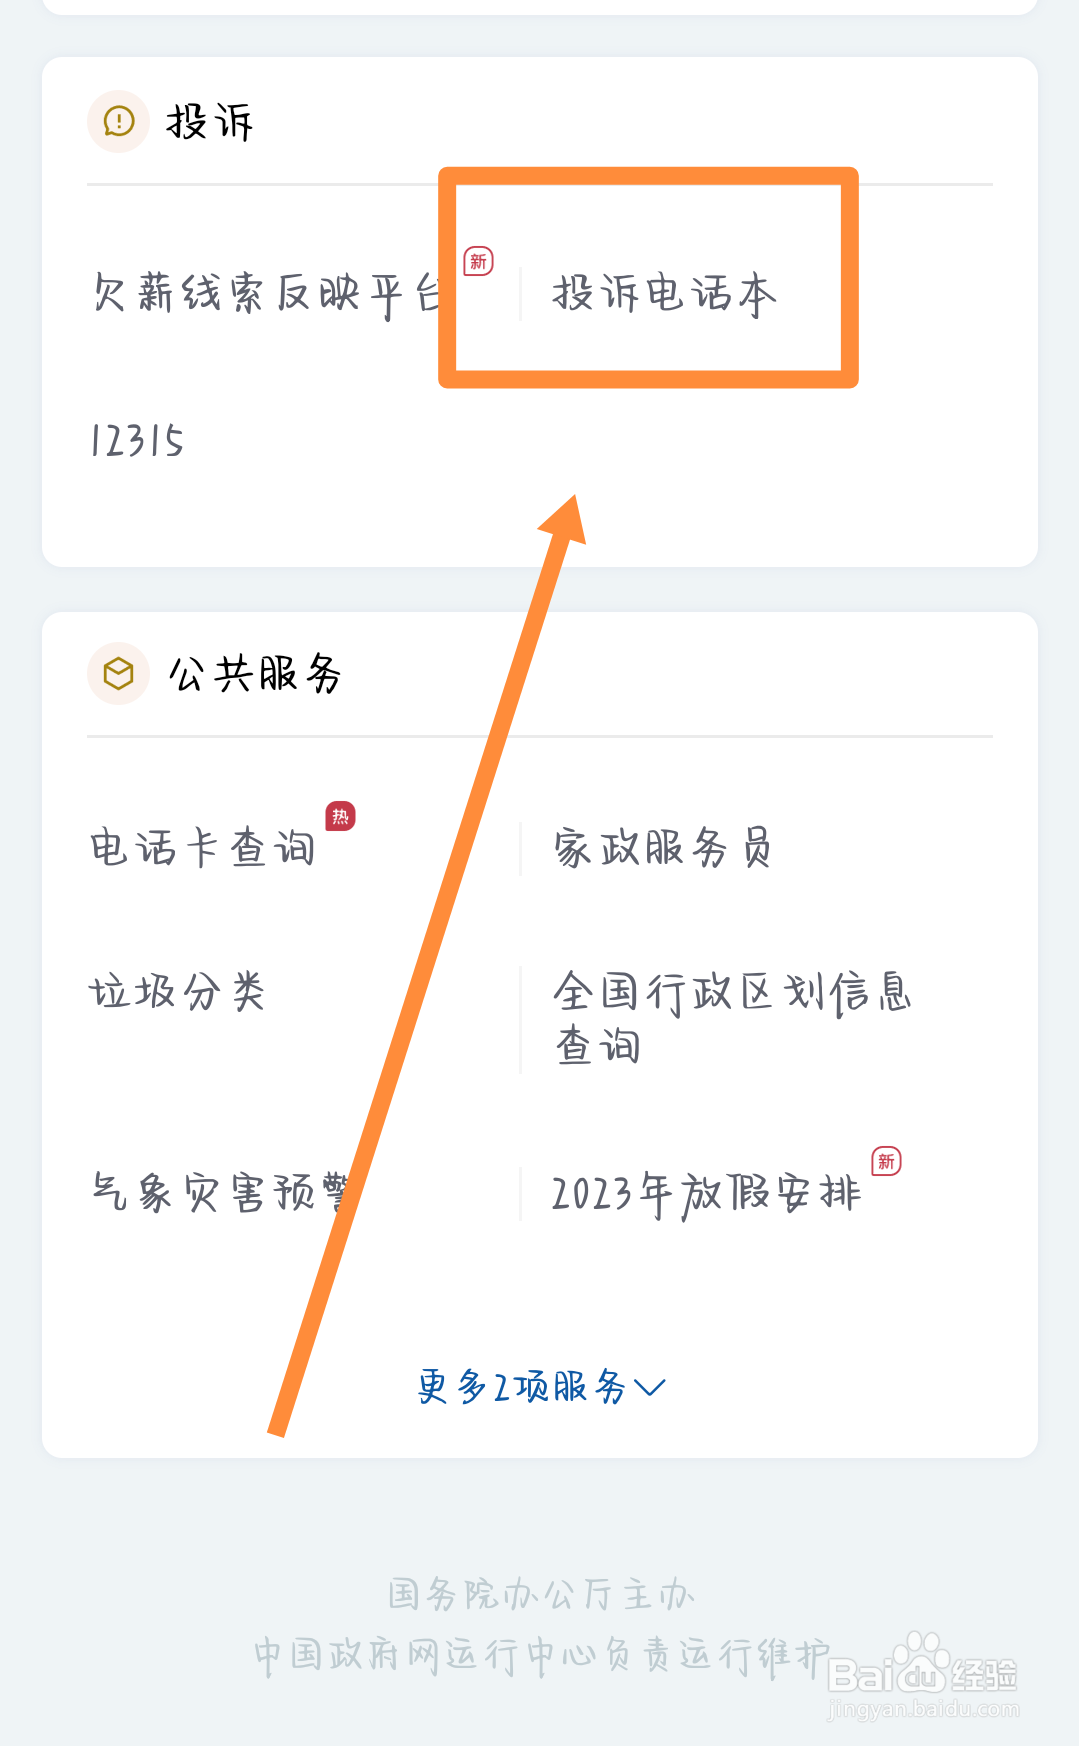1079x1746 pixels.
Task: Open 全国行政区划信息查询
Action: click(731, 1018)
